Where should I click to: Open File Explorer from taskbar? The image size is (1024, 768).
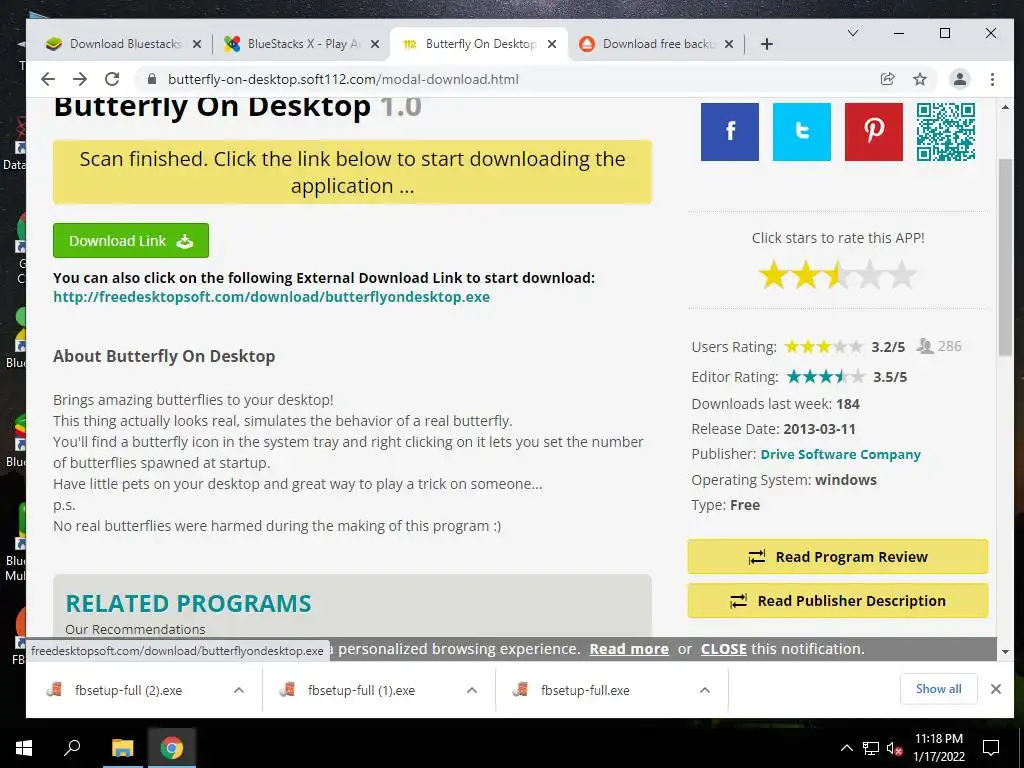point(122,748)
